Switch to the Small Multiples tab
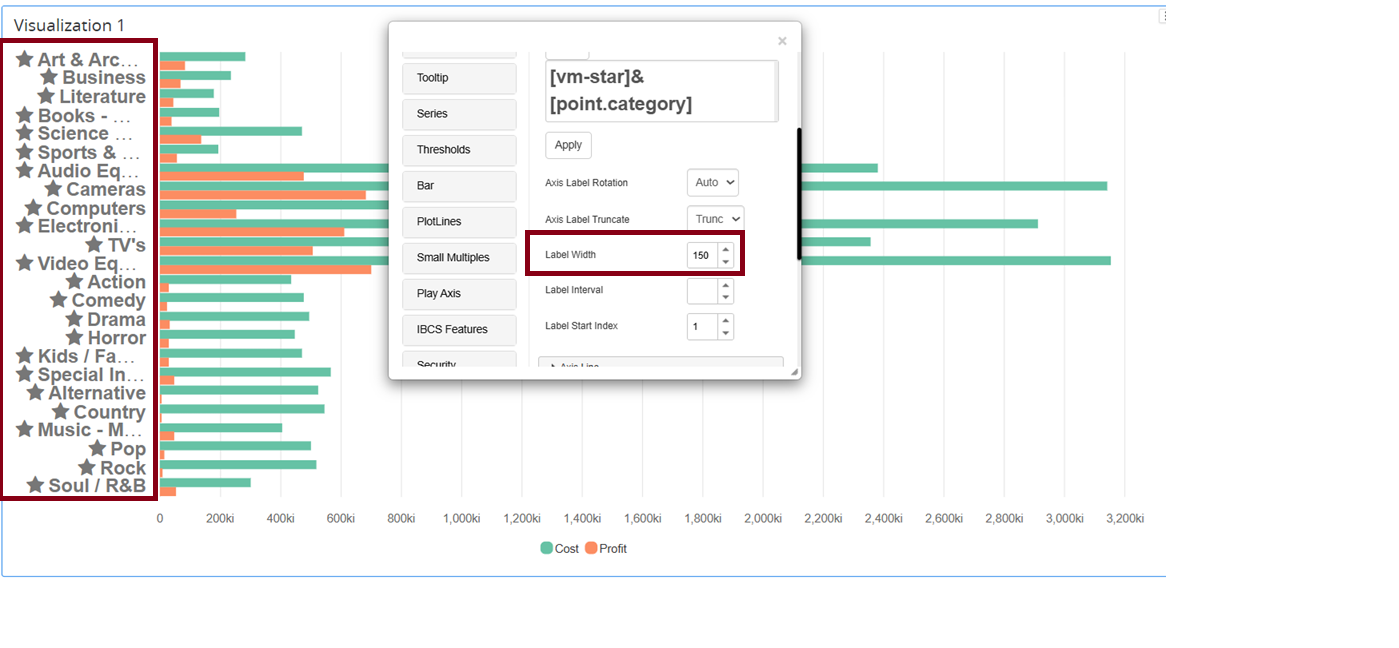Viewport: 1399px width, 648px height. pos(459,258)
